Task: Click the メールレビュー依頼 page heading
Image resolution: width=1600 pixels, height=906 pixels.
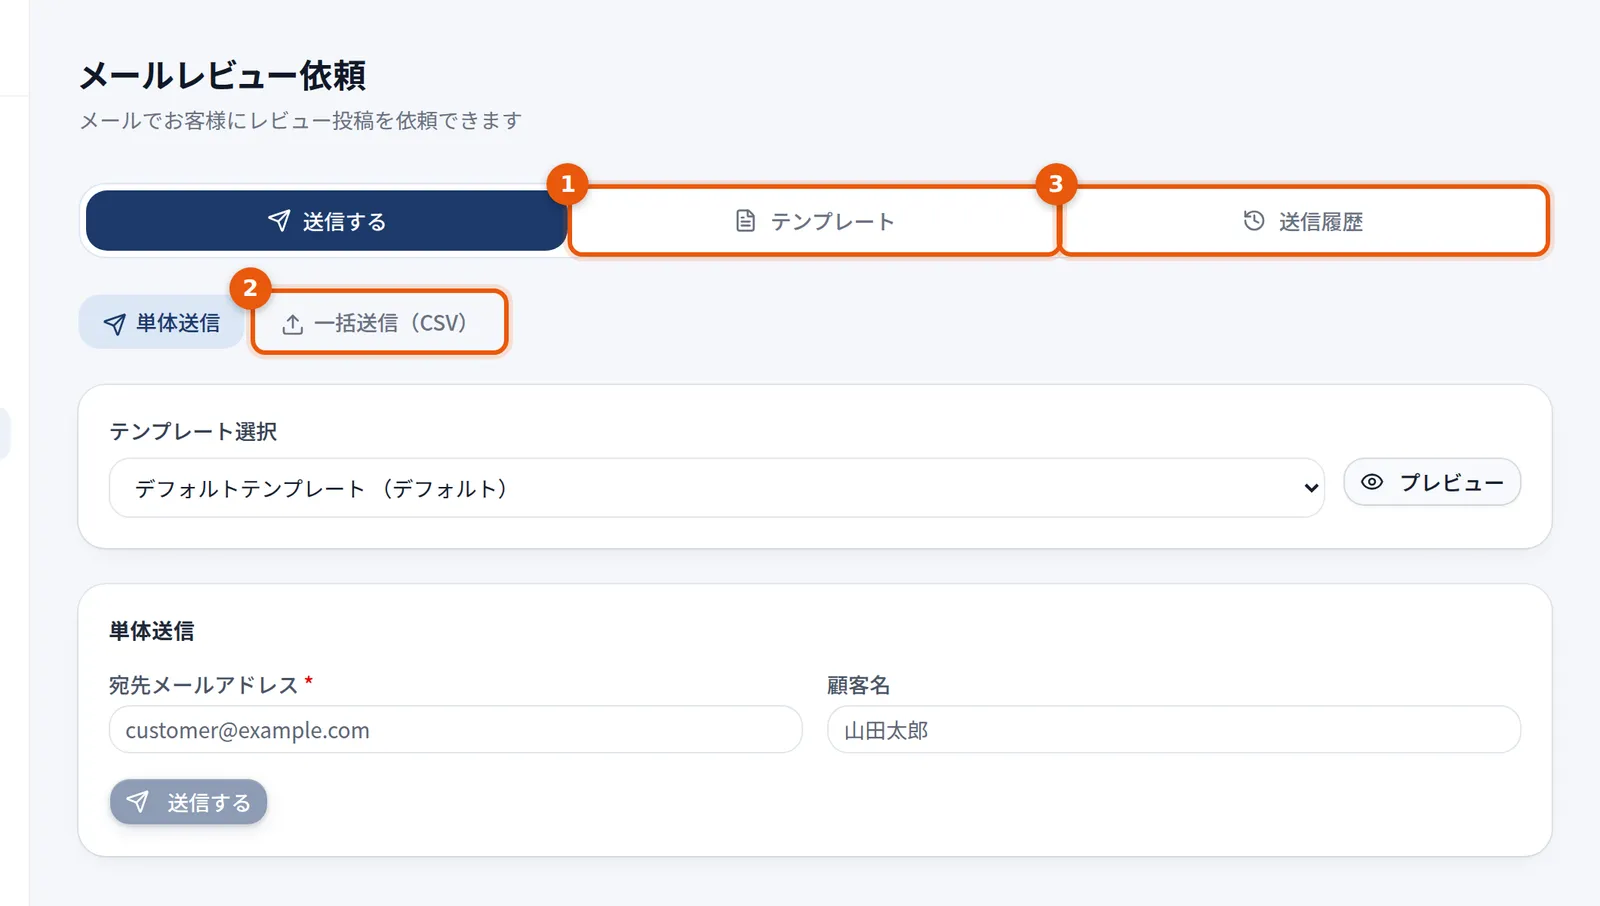Action: tap(223, 76)
